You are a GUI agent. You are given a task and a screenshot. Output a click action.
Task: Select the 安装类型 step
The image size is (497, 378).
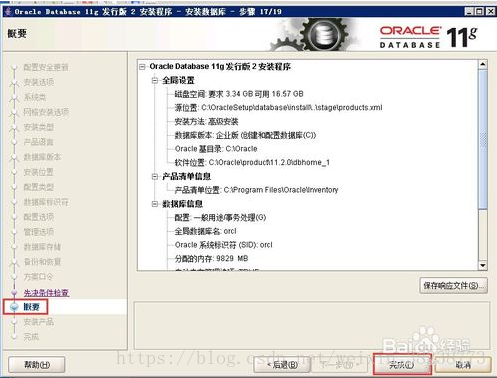click(38, 127)
